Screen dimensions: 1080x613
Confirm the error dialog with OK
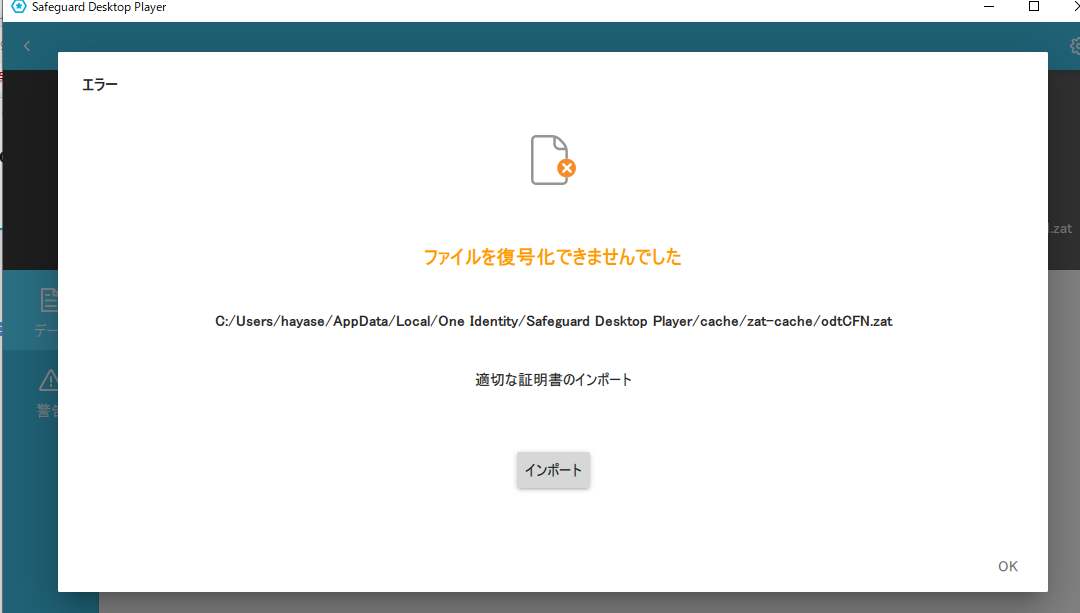pyautogui.click(x=1008, y=566)
